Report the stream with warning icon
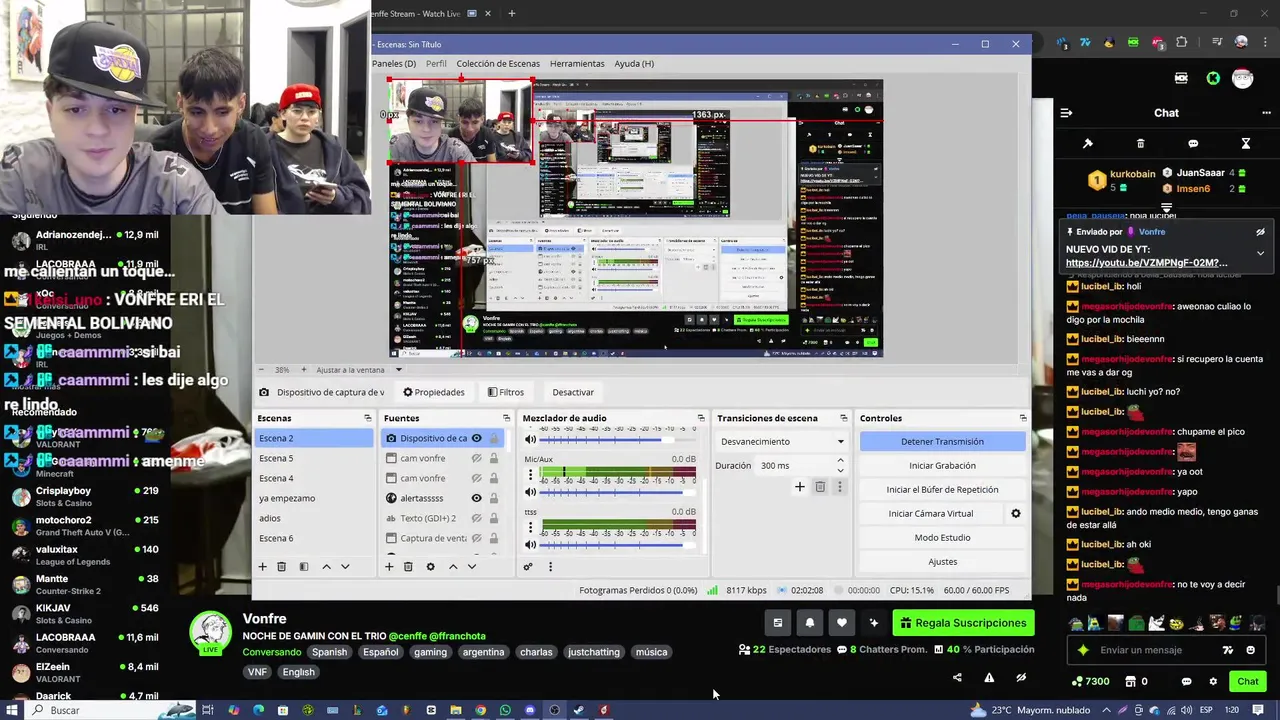1280x720 pixels. (x=989, y=678)
